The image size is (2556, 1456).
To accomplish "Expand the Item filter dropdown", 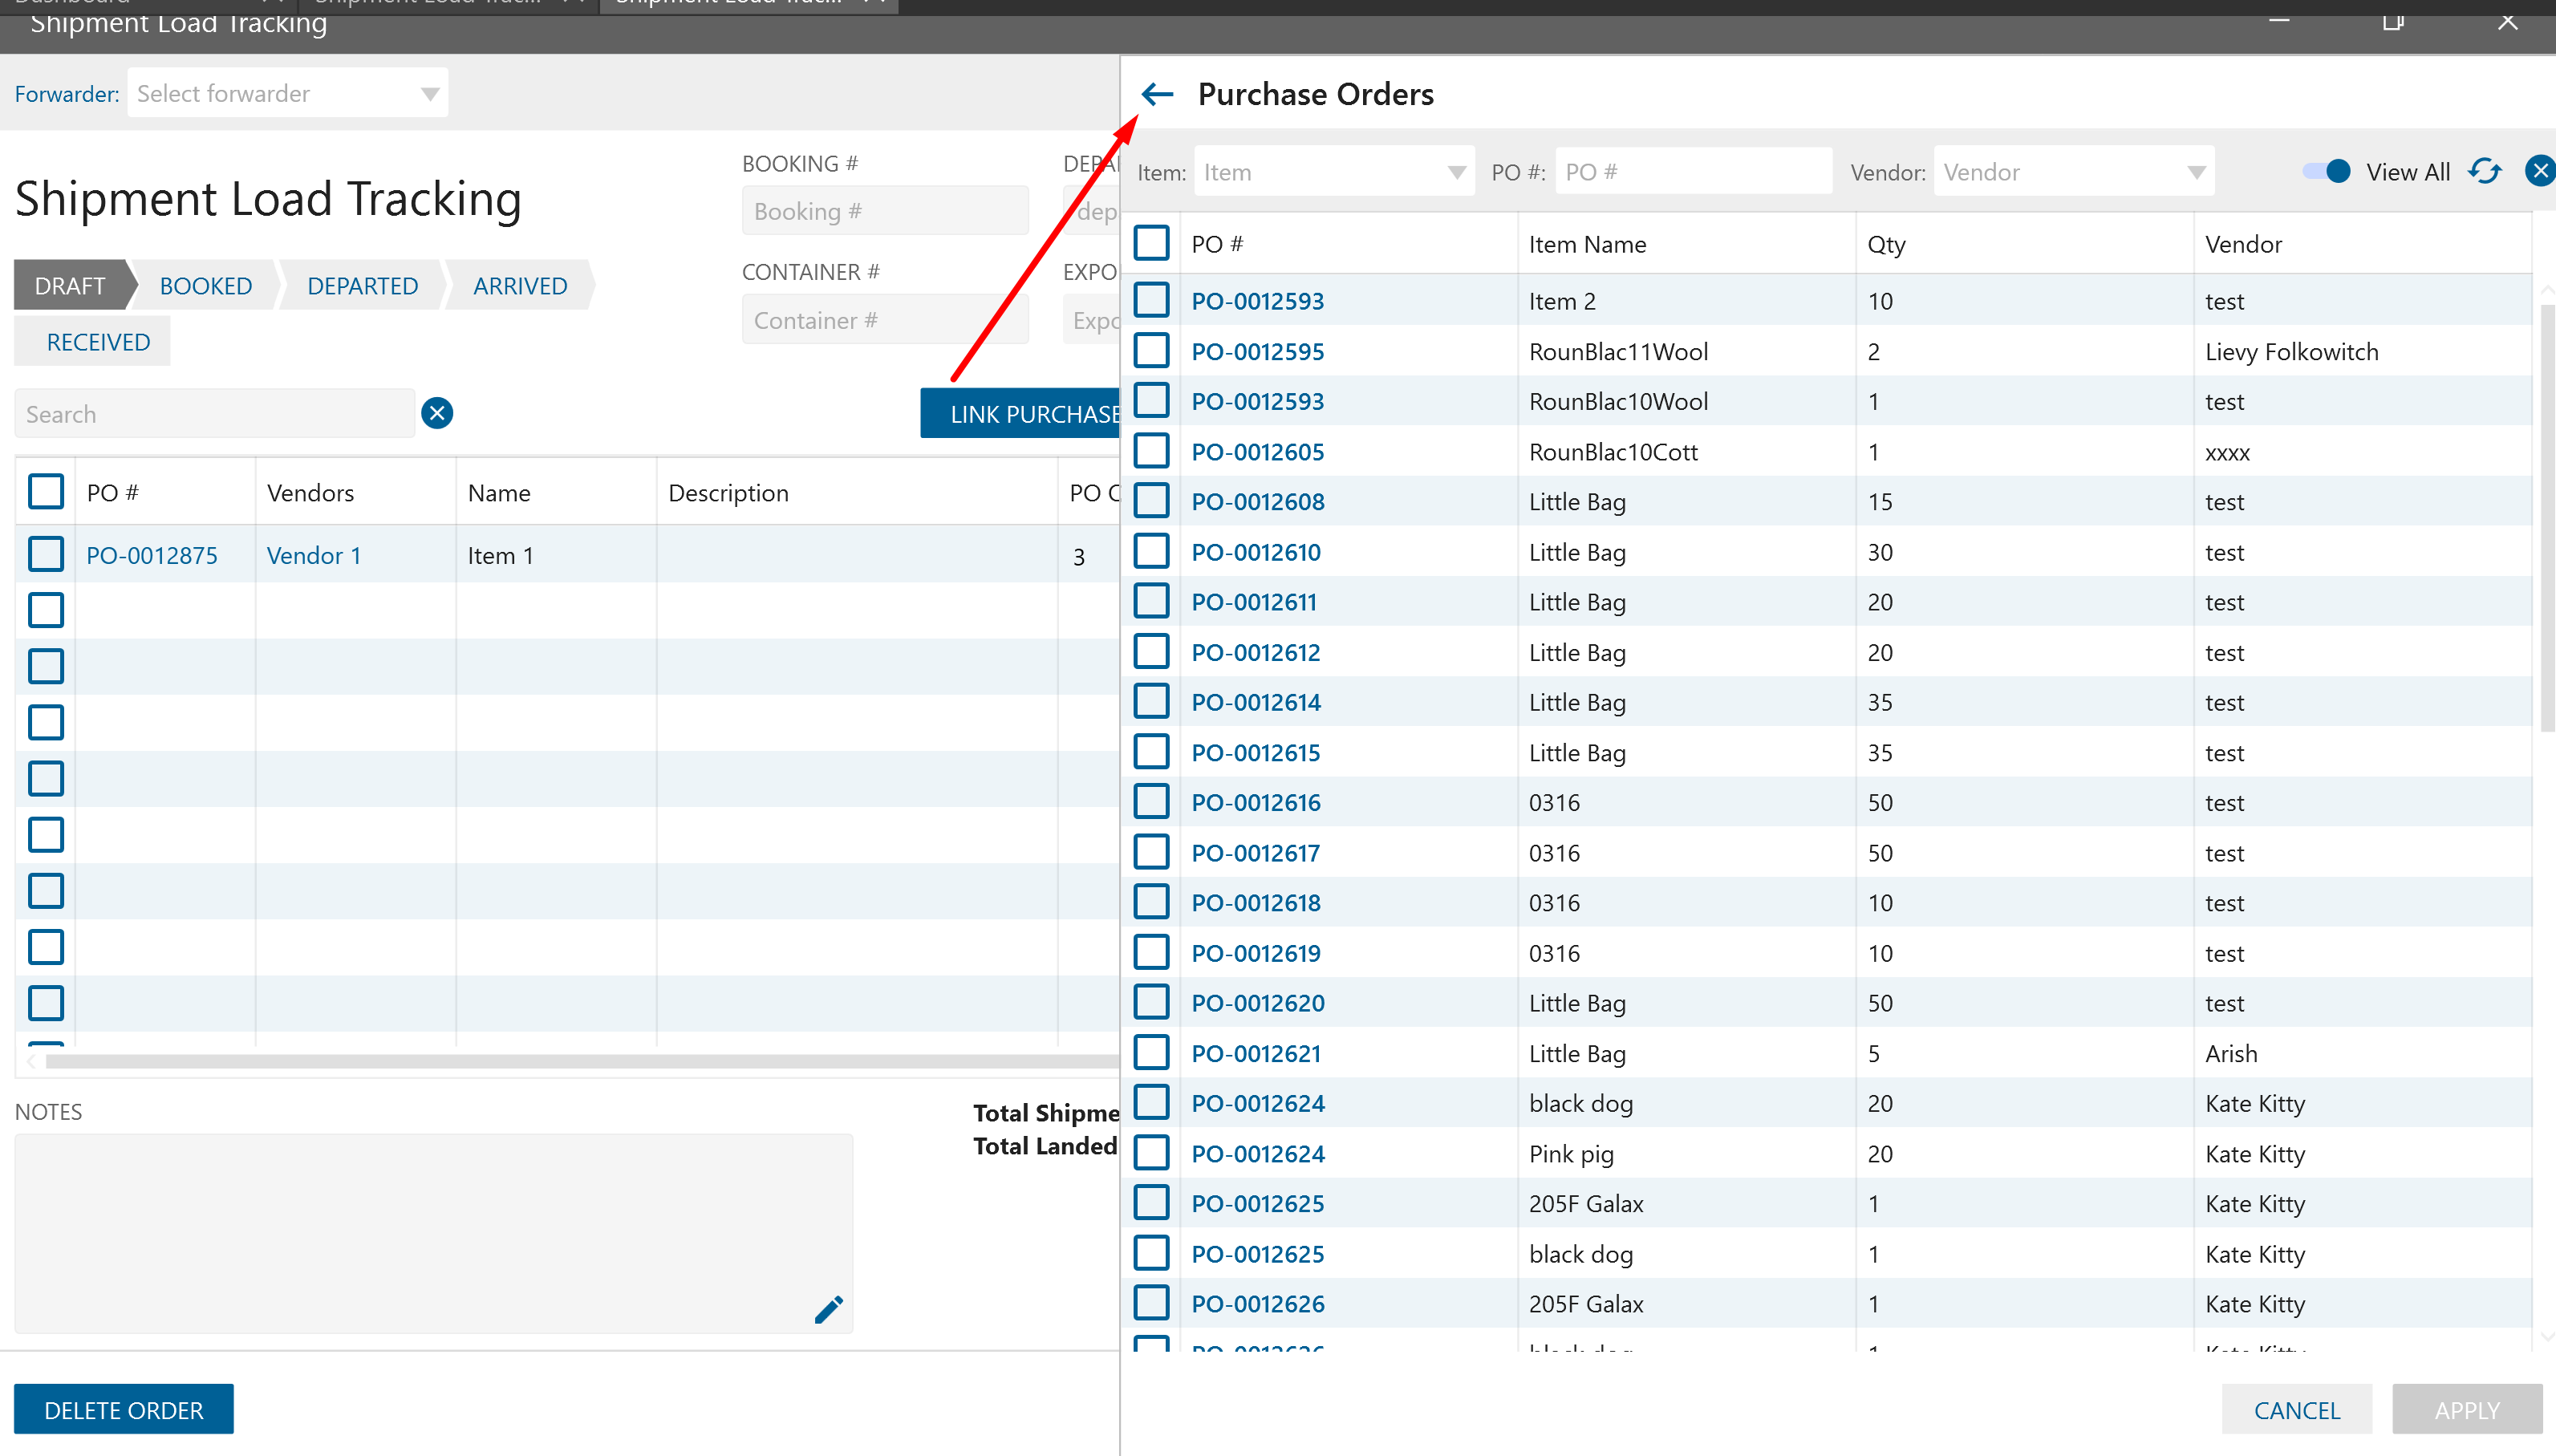I will [x=1456, y=173].
